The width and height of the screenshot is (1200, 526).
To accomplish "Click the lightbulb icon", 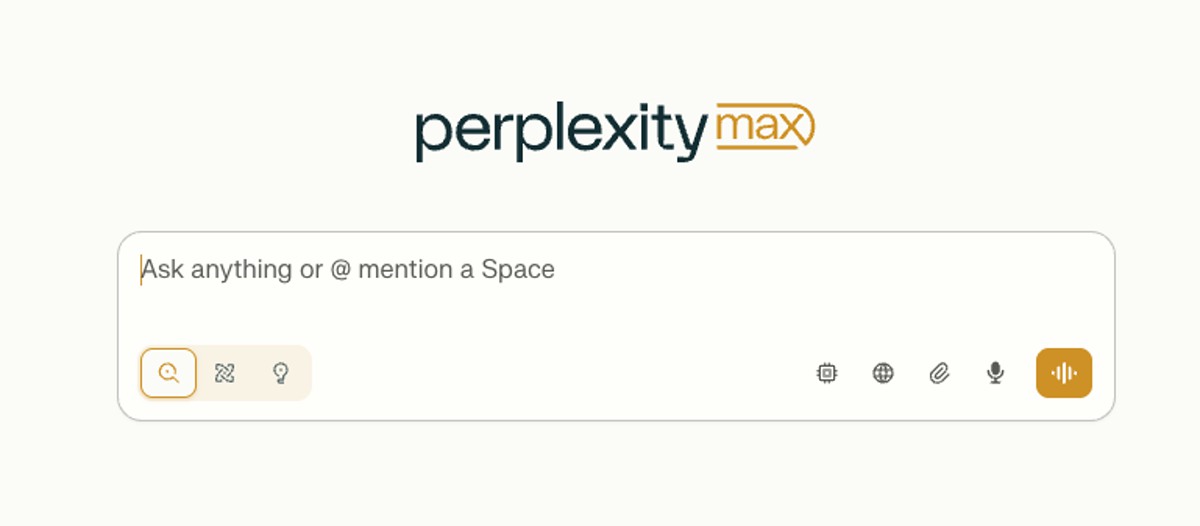I will coord(281,373).
